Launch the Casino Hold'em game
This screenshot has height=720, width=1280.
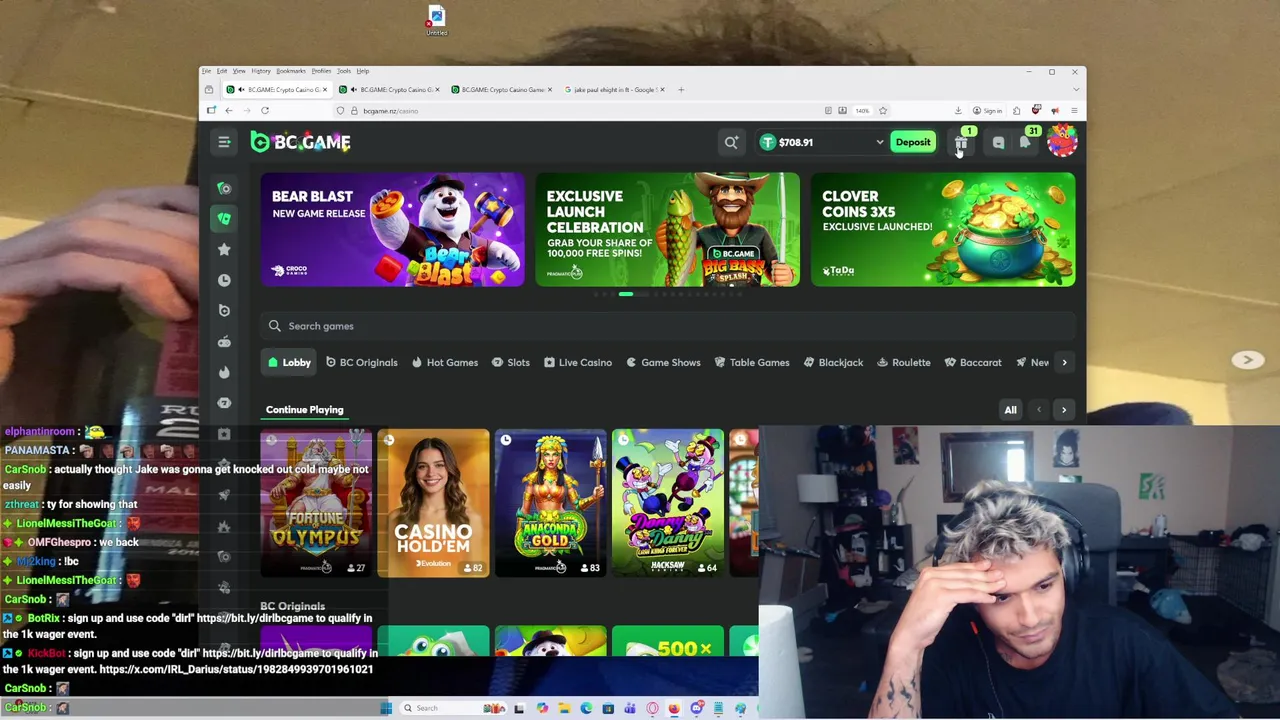[433, 503]
